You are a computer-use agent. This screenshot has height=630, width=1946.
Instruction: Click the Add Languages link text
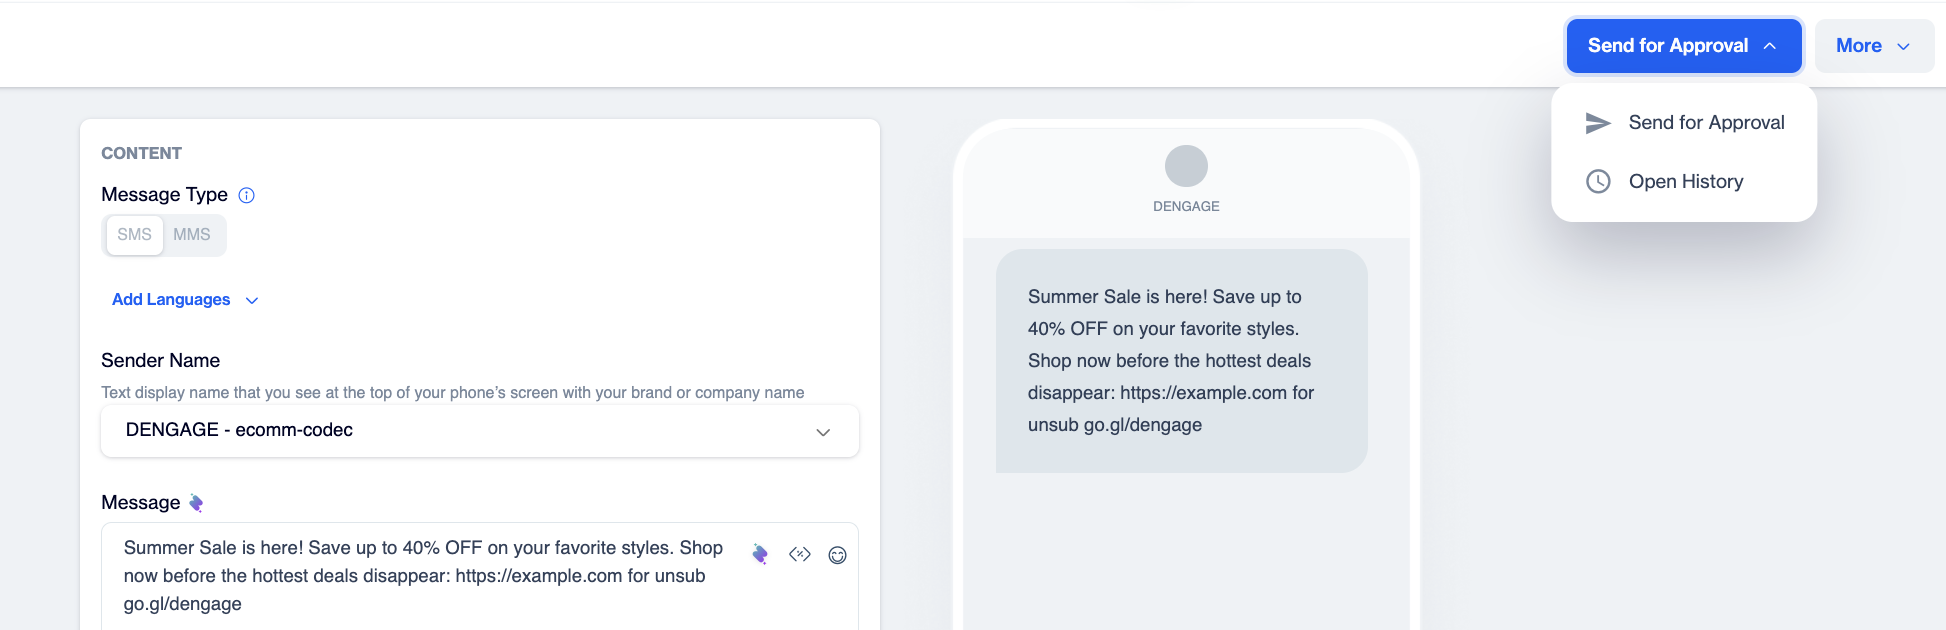(171, 300)
